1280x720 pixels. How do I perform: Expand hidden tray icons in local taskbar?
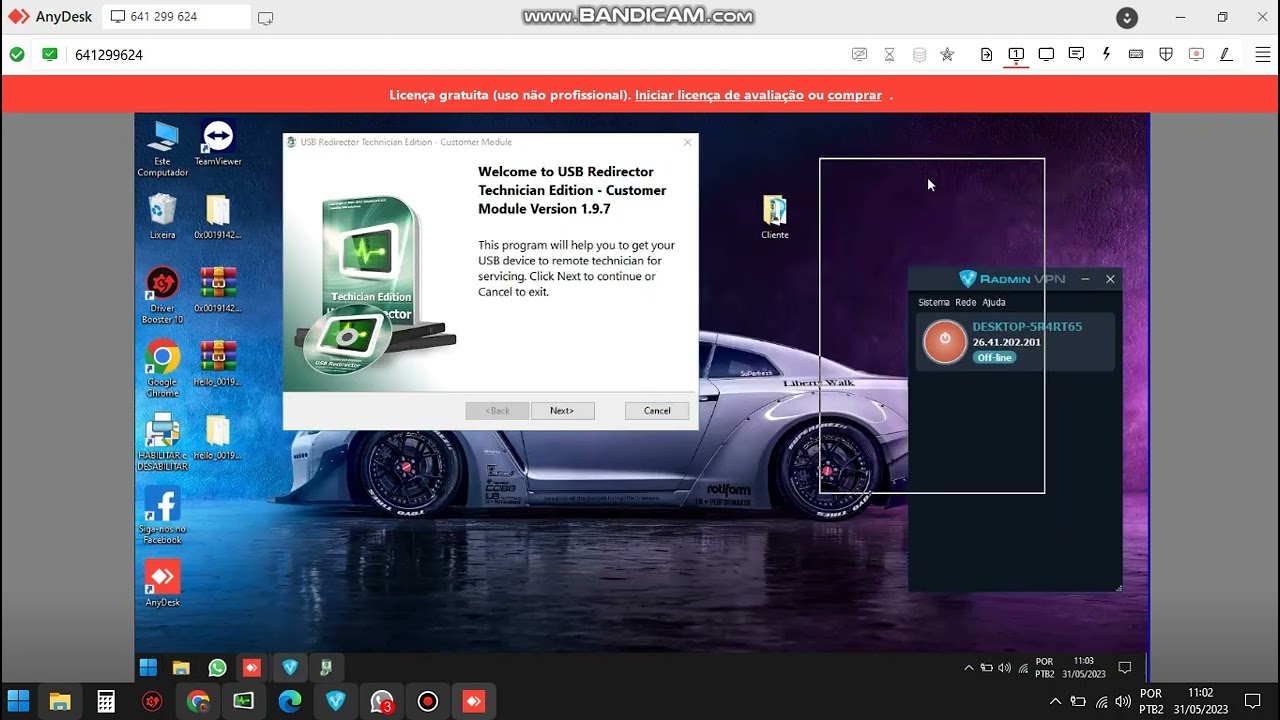click(1055, 701)
